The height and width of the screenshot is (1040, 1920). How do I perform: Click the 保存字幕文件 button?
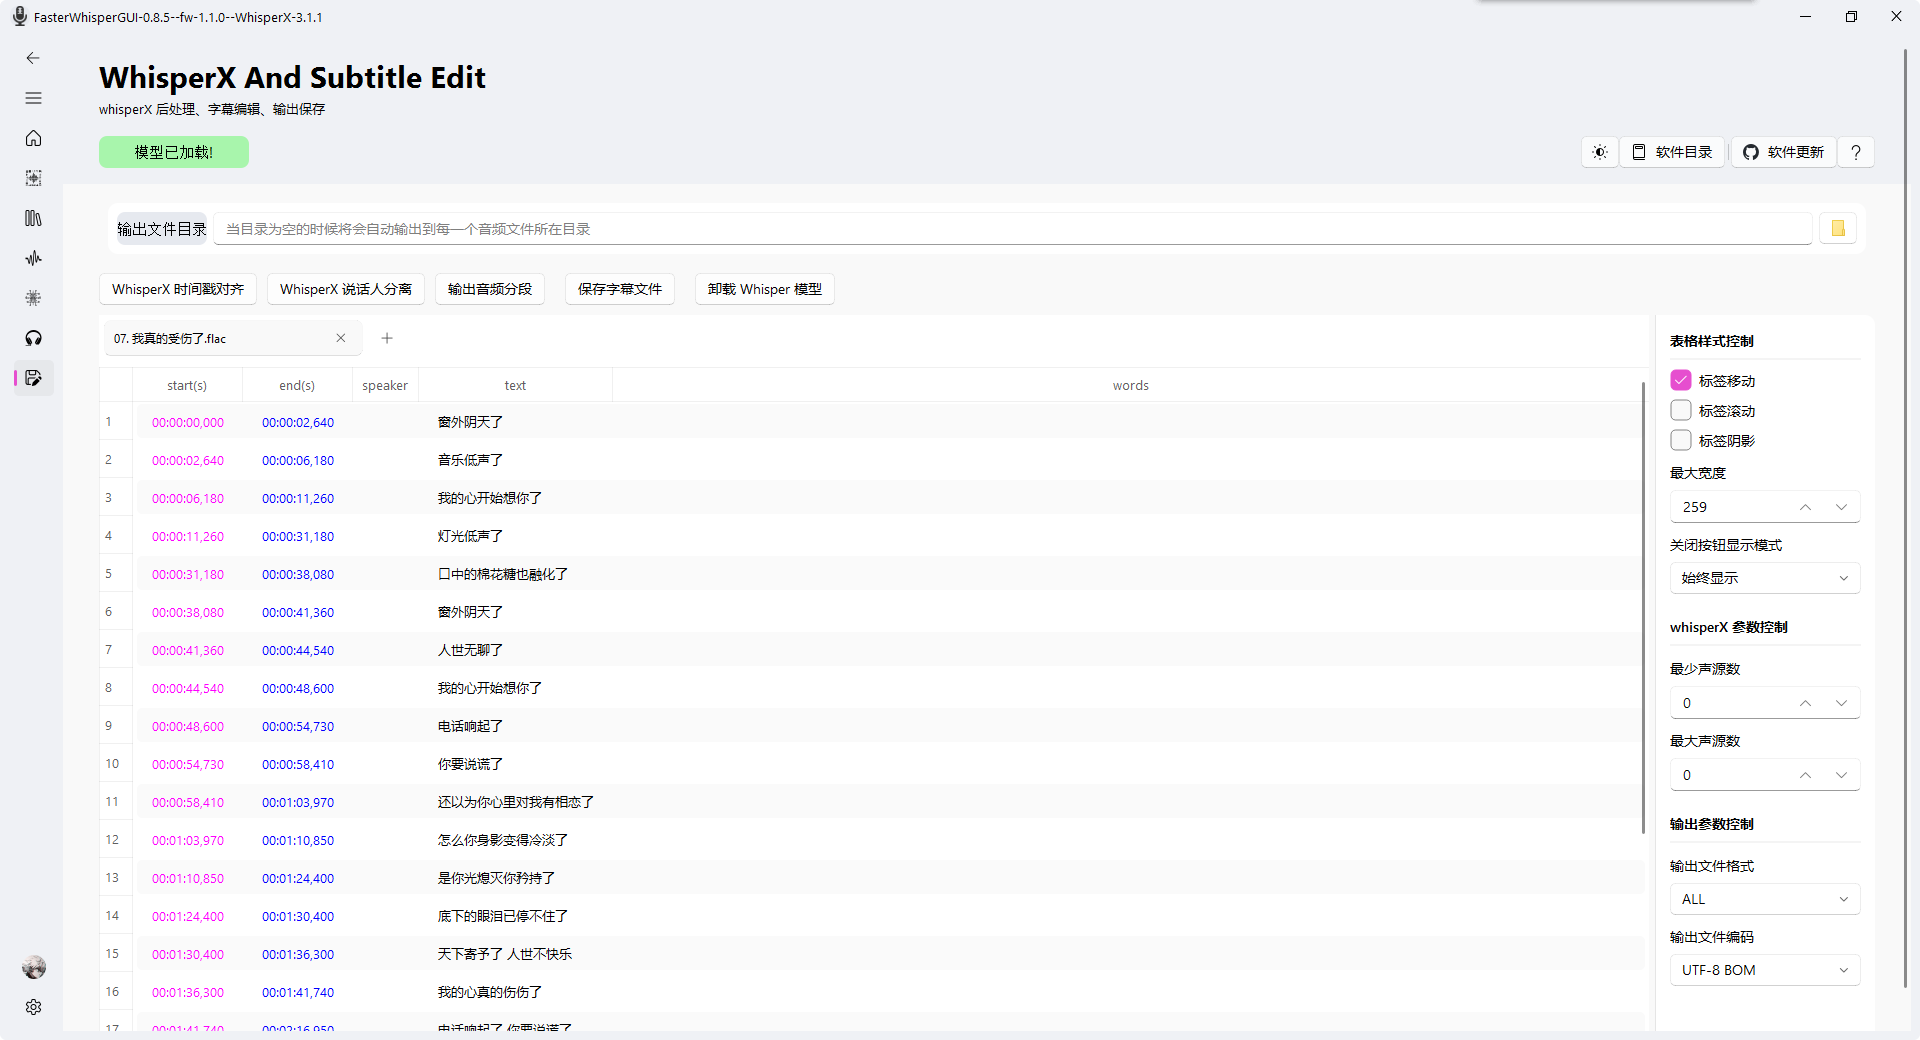coord(619,289)
